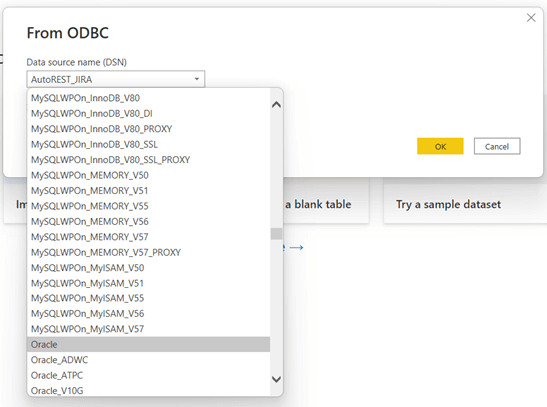The image size is (547, 407).
Task: Select MySQLWPOn_InnoDB_V80 from list
Action: tap(148, 98)
